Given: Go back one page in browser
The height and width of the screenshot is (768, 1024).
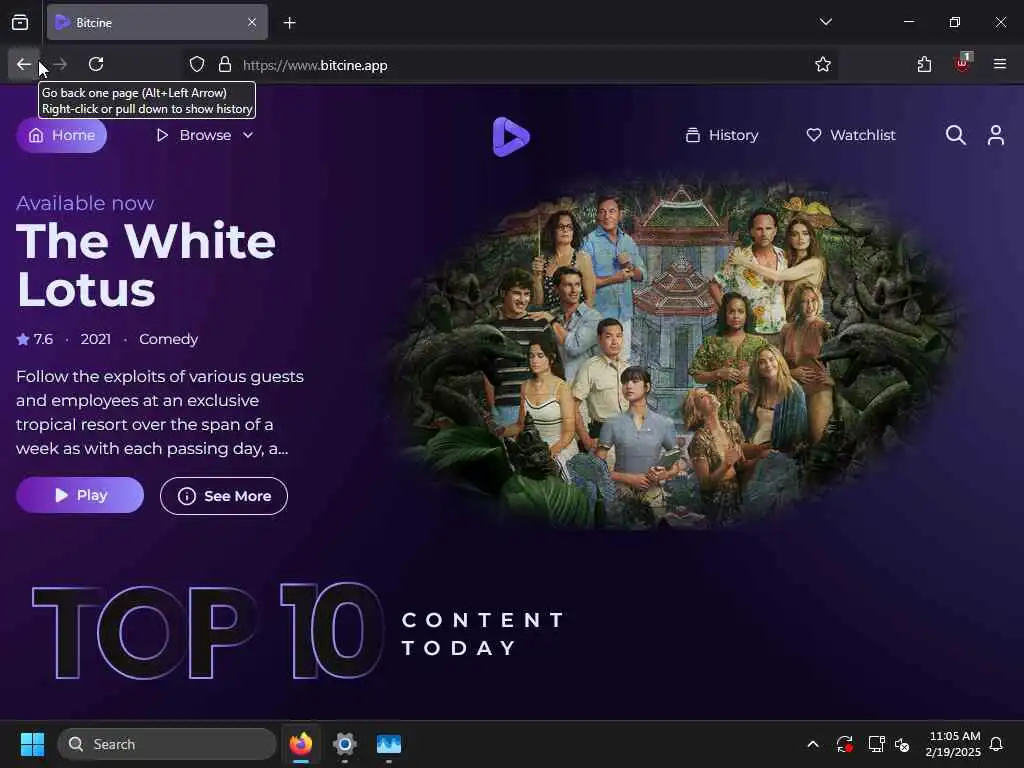Looking at the screenshot, I should (24, 64).
